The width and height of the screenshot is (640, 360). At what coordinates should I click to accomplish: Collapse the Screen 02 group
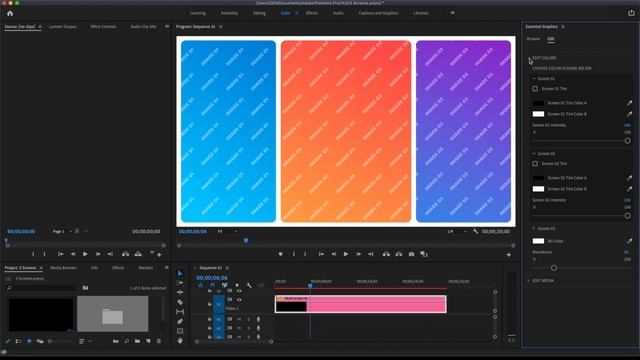(x=534, y=153)
